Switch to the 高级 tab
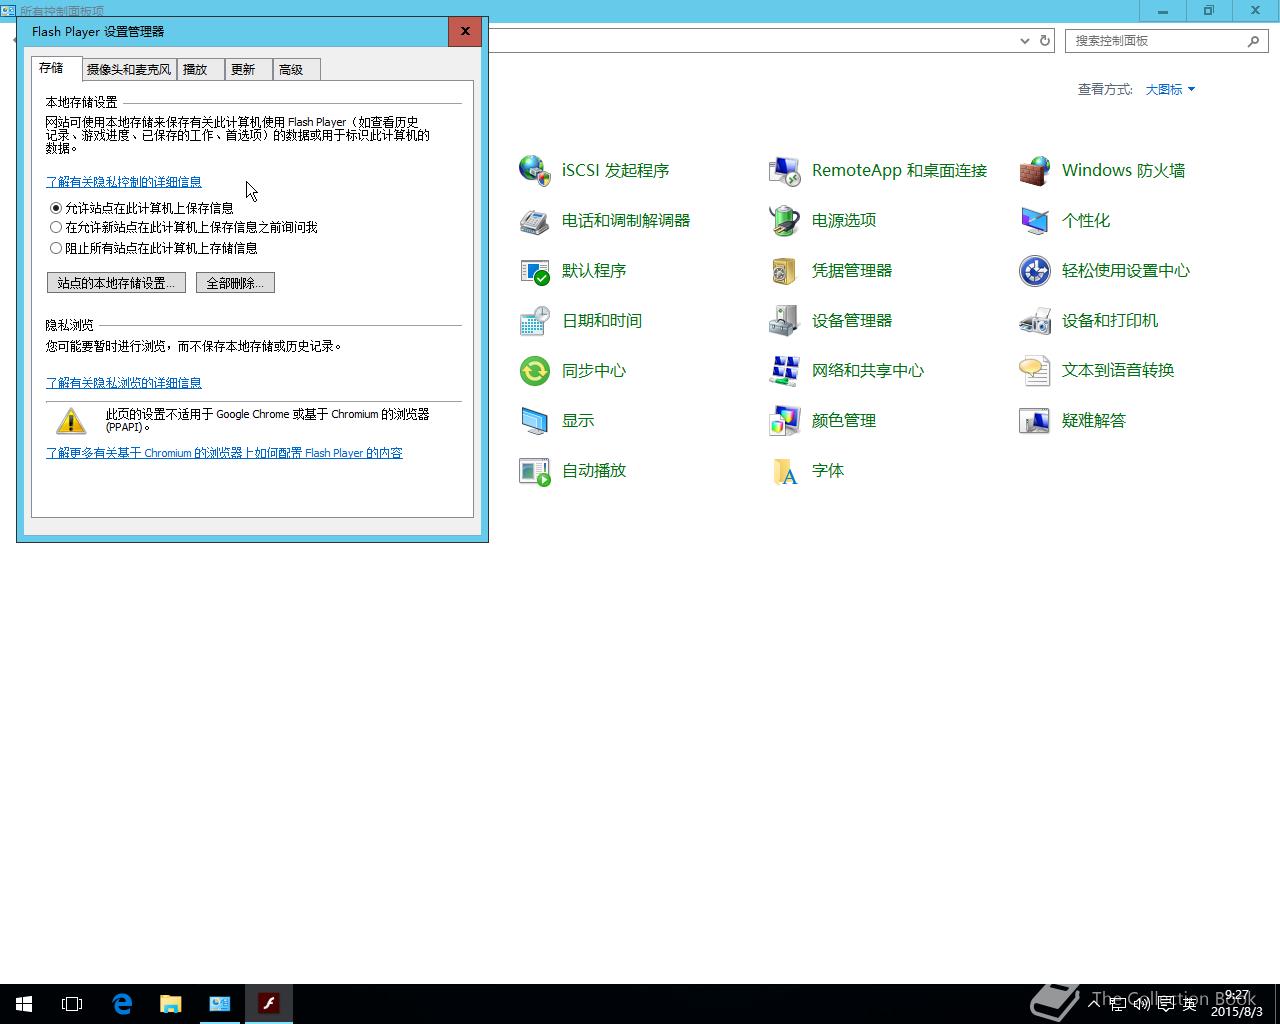Viewport: 1280px width, 1024px height. click(296, 69)
